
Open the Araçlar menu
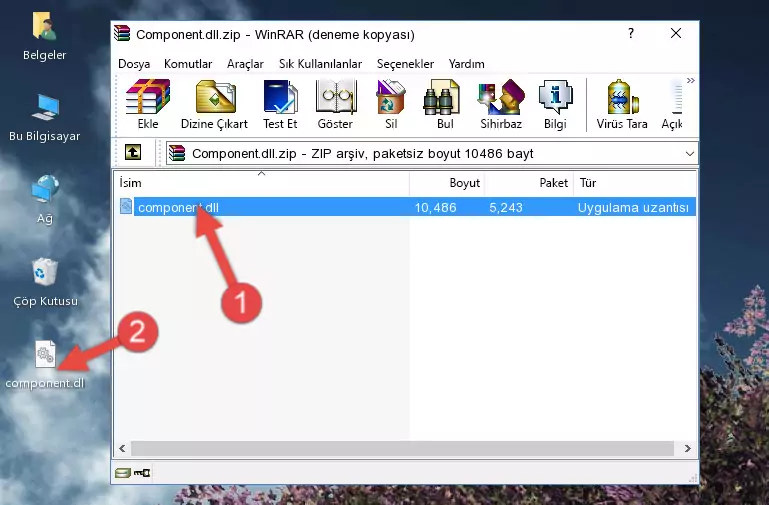click(245, 64)
